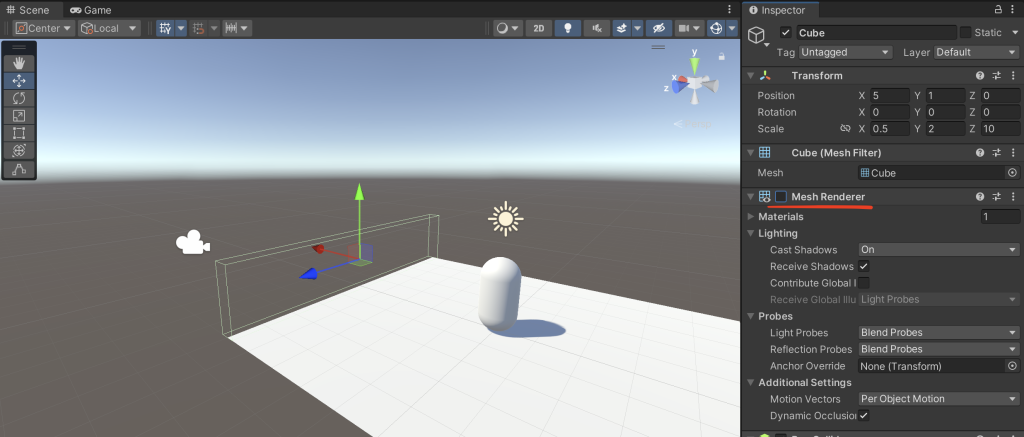Uncheck the Receive Shadows checkbox
This screenshot has height=437, width=1024.
coord(864,267)
